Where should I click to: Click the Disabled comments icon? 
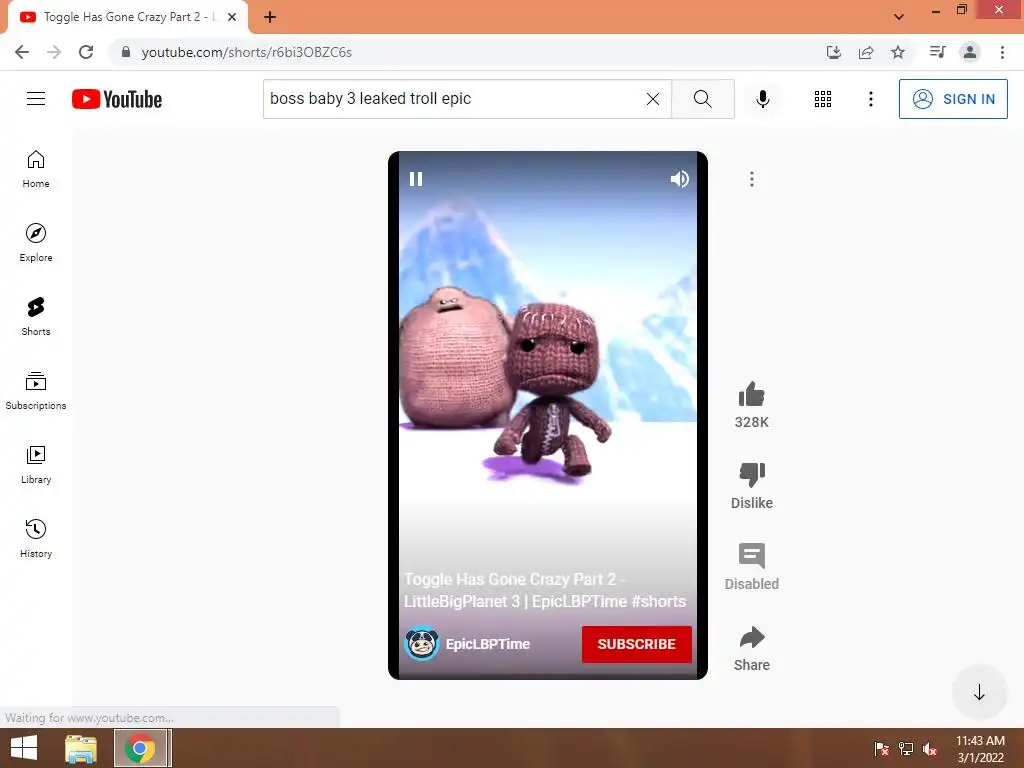click(752, 556)
